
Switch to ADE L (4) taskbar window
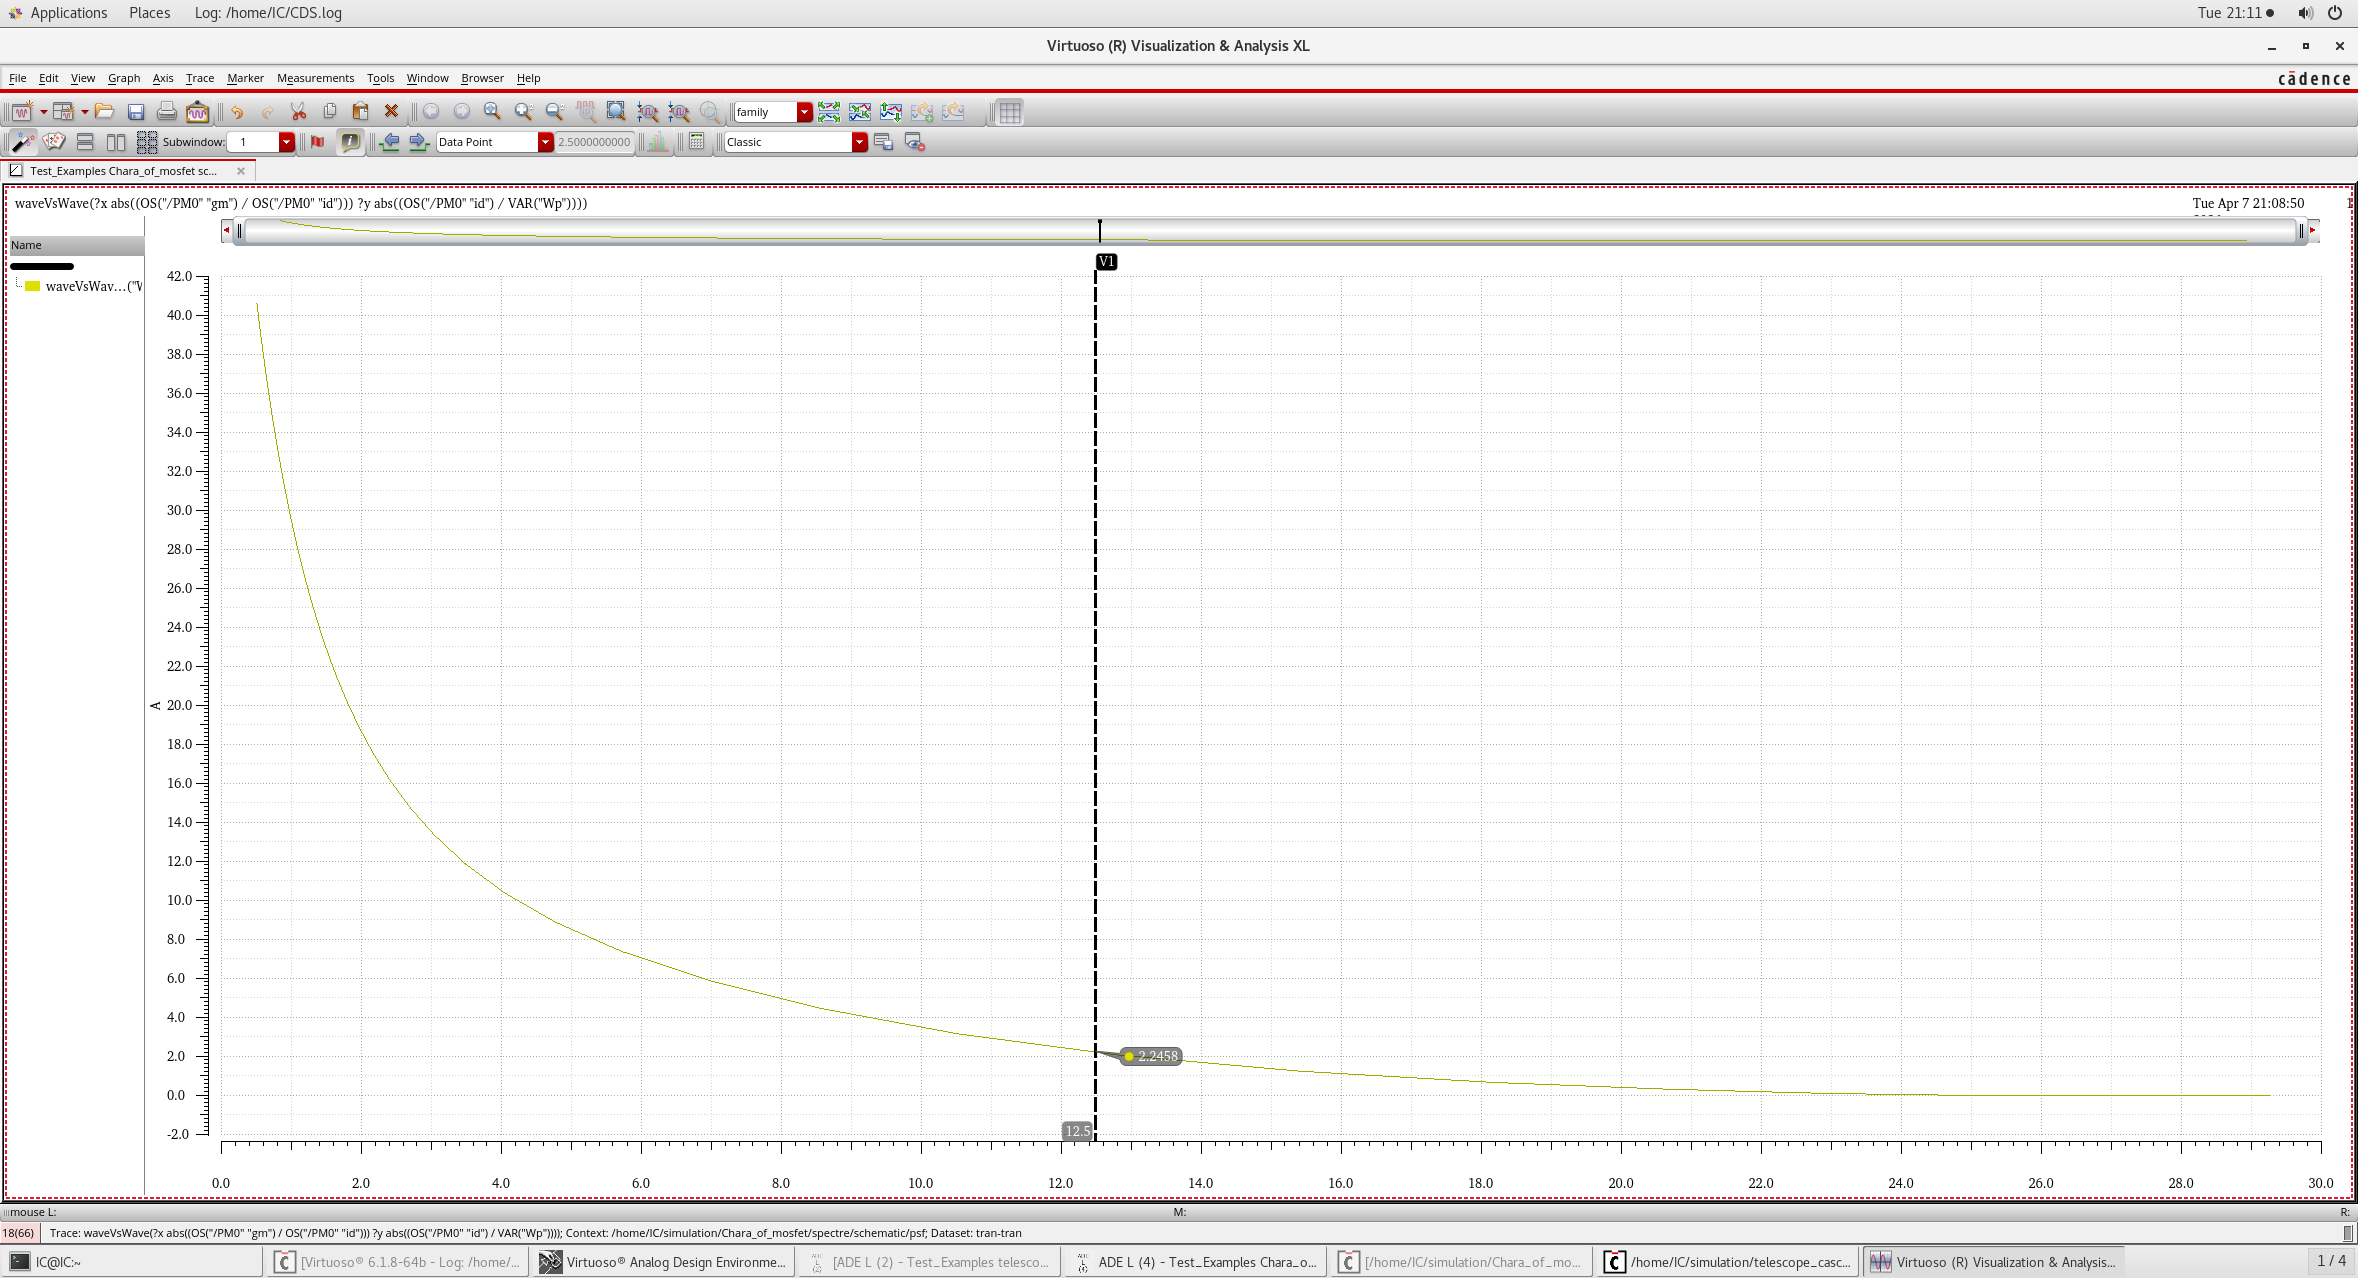[1197, 1262]
